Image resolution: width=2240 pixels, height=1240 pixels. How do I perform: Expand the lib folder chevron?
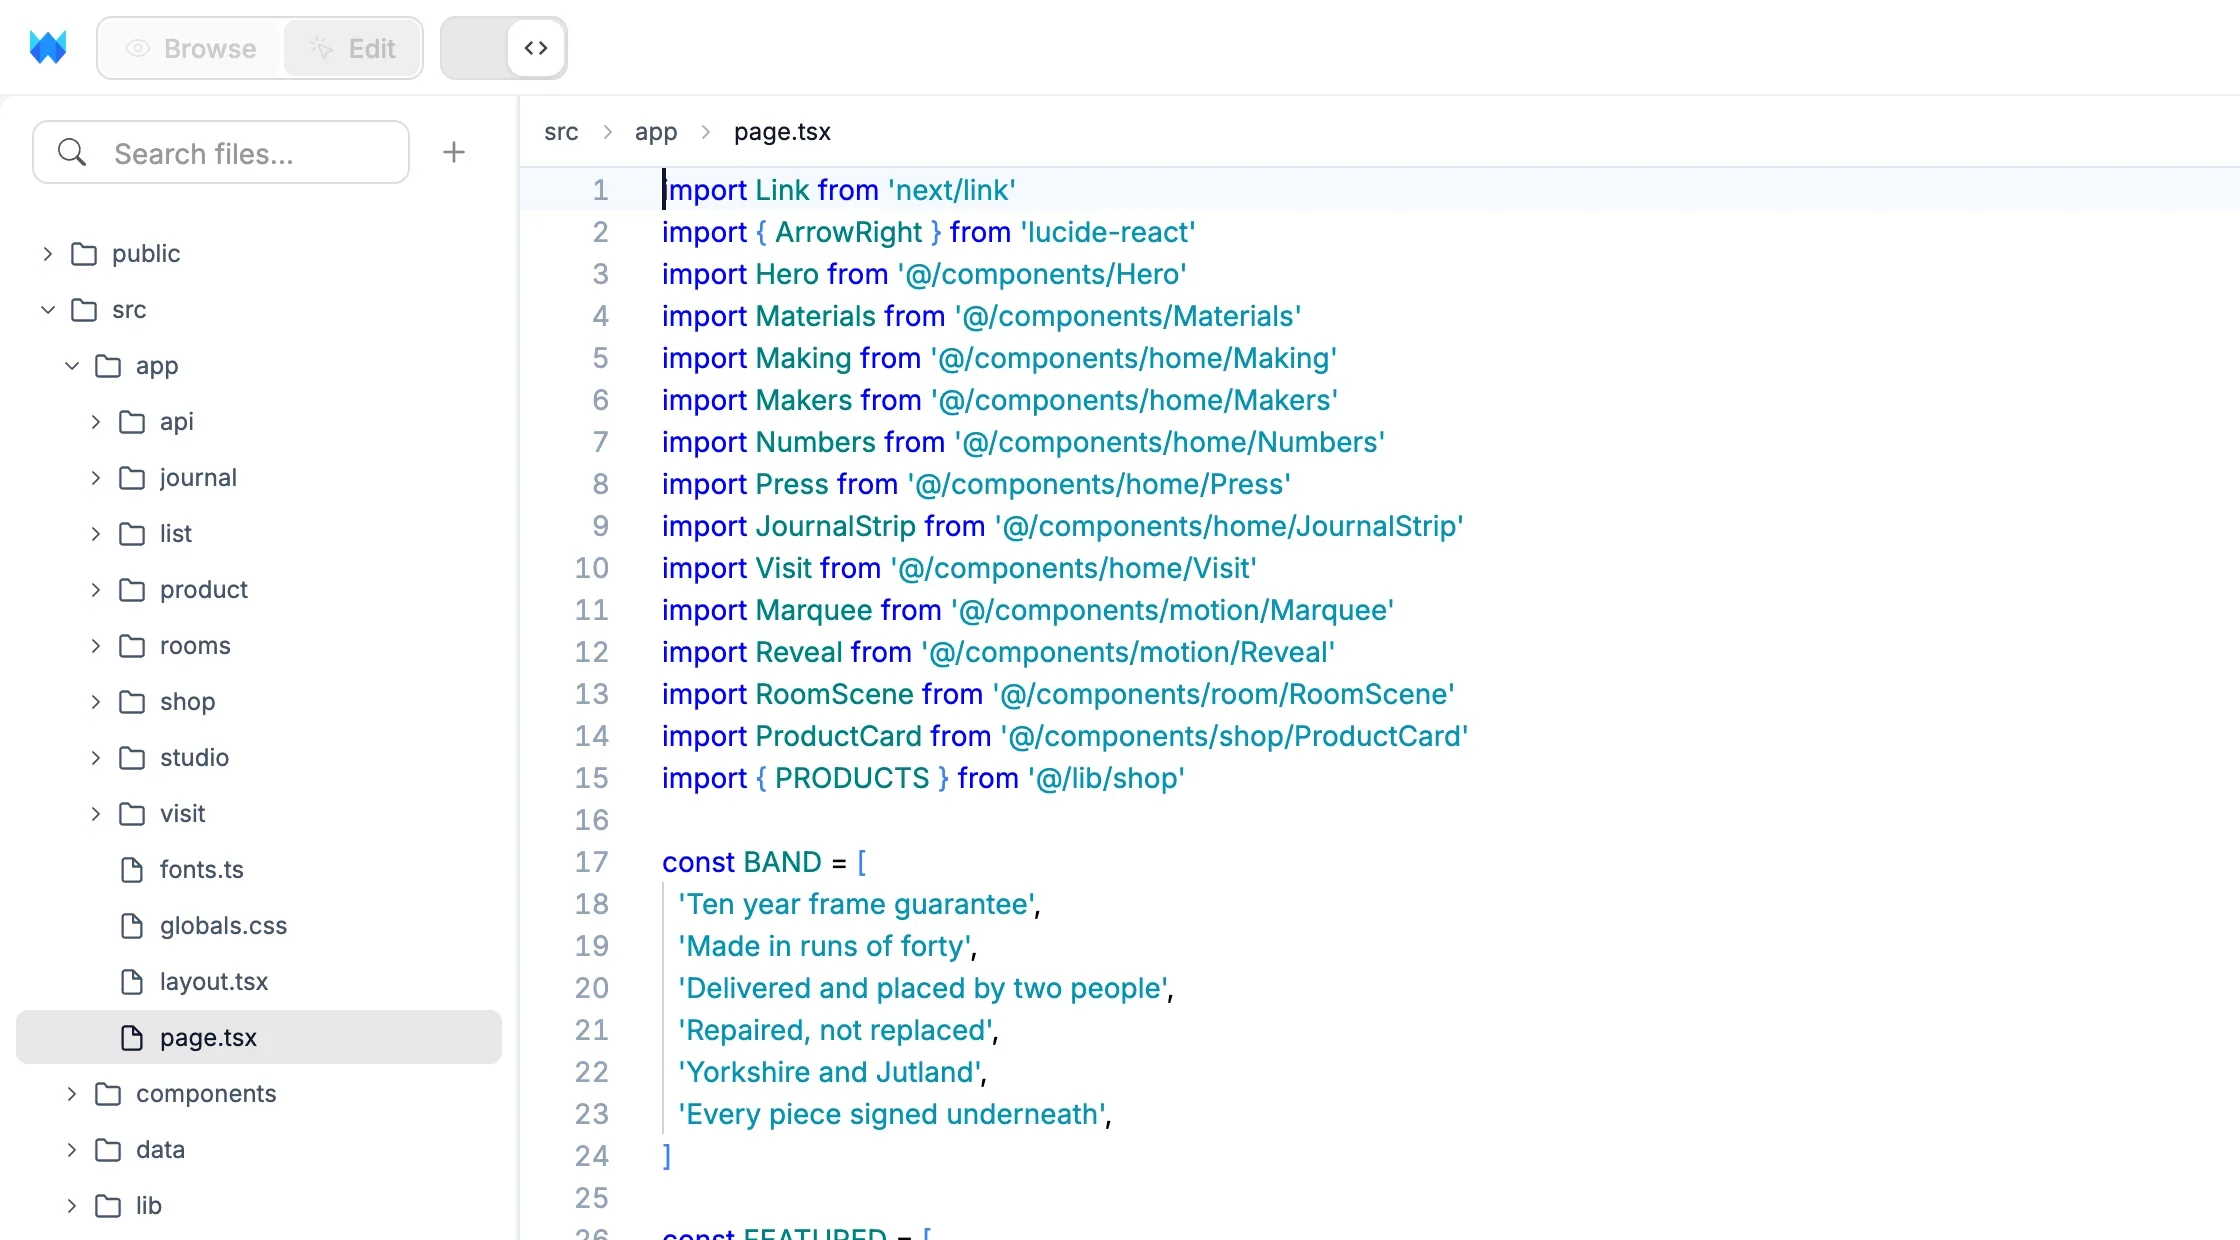pyautogui.click(x=71, y=1206)
